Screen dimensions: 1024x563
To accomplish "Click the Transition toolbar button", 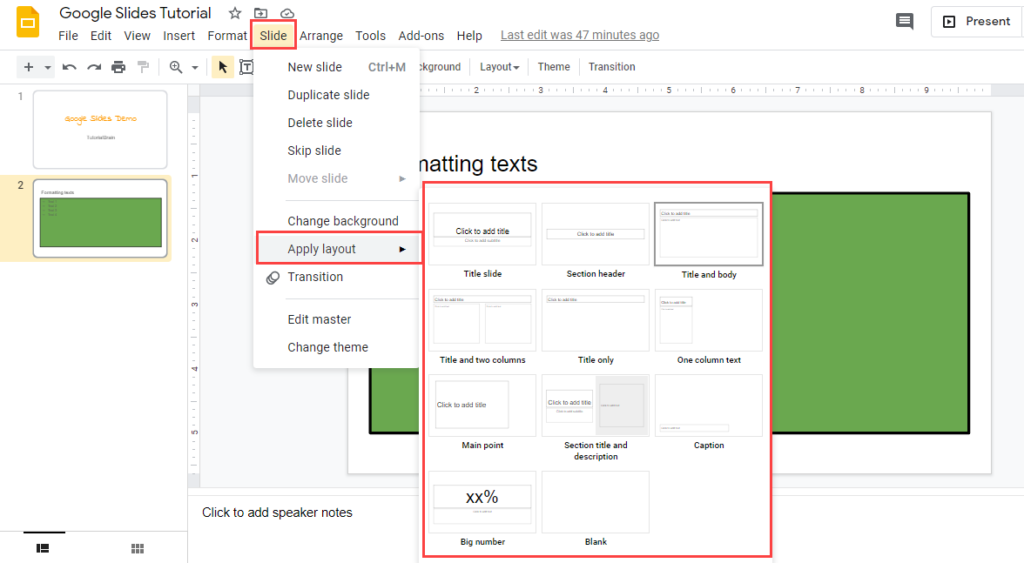I will point(612,67).
